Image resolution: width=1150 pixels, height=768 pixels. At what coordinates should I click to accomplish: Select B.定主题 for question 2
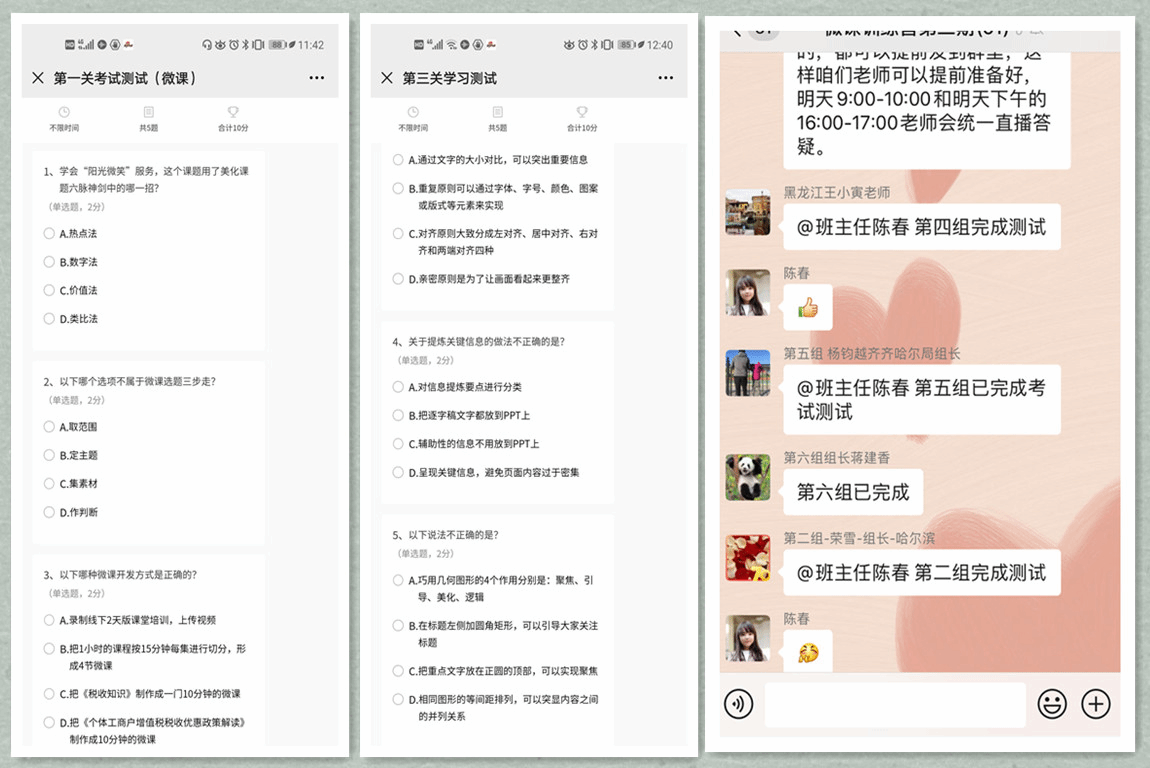49,455
